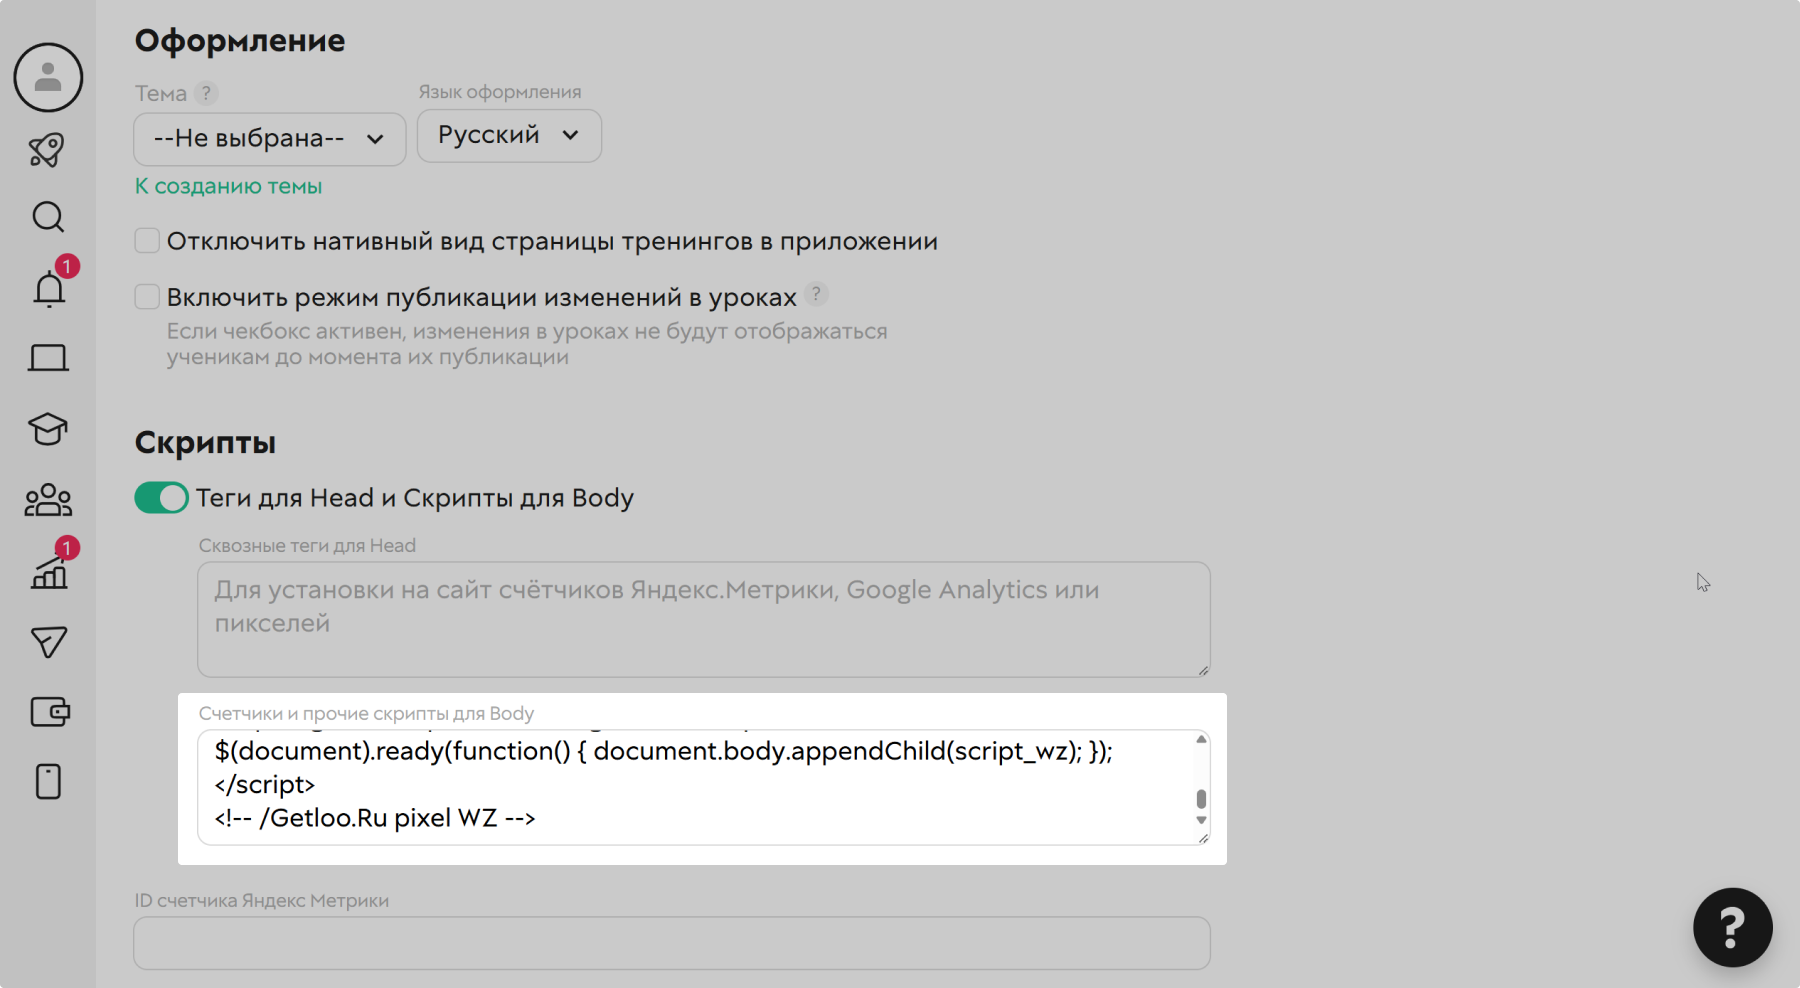Click the Body textarea scrollbar up arrow
This screenshot has height=988, width=1800.
click(x=1201, y=739)
